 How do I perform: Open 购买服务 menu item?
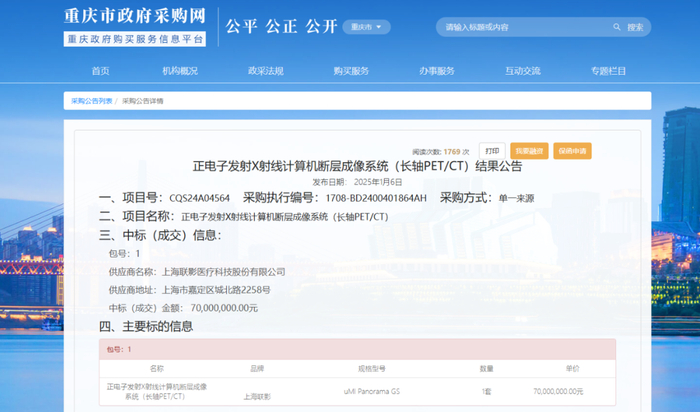(x=351, y=71)
